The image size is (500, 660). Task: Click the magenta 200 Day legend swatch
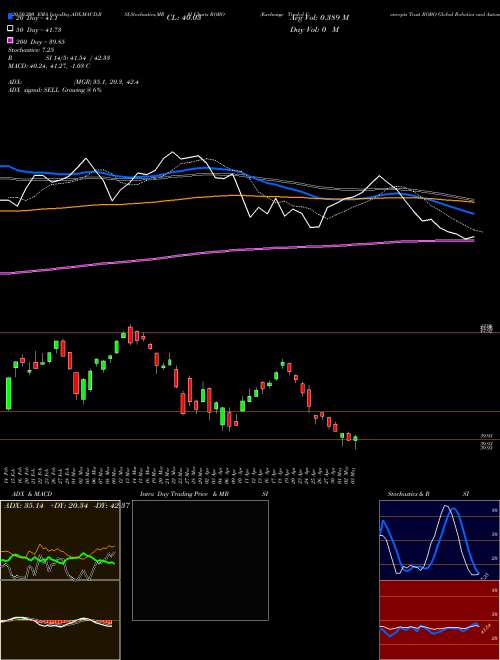pyautogui.click(x=10, y=40)
